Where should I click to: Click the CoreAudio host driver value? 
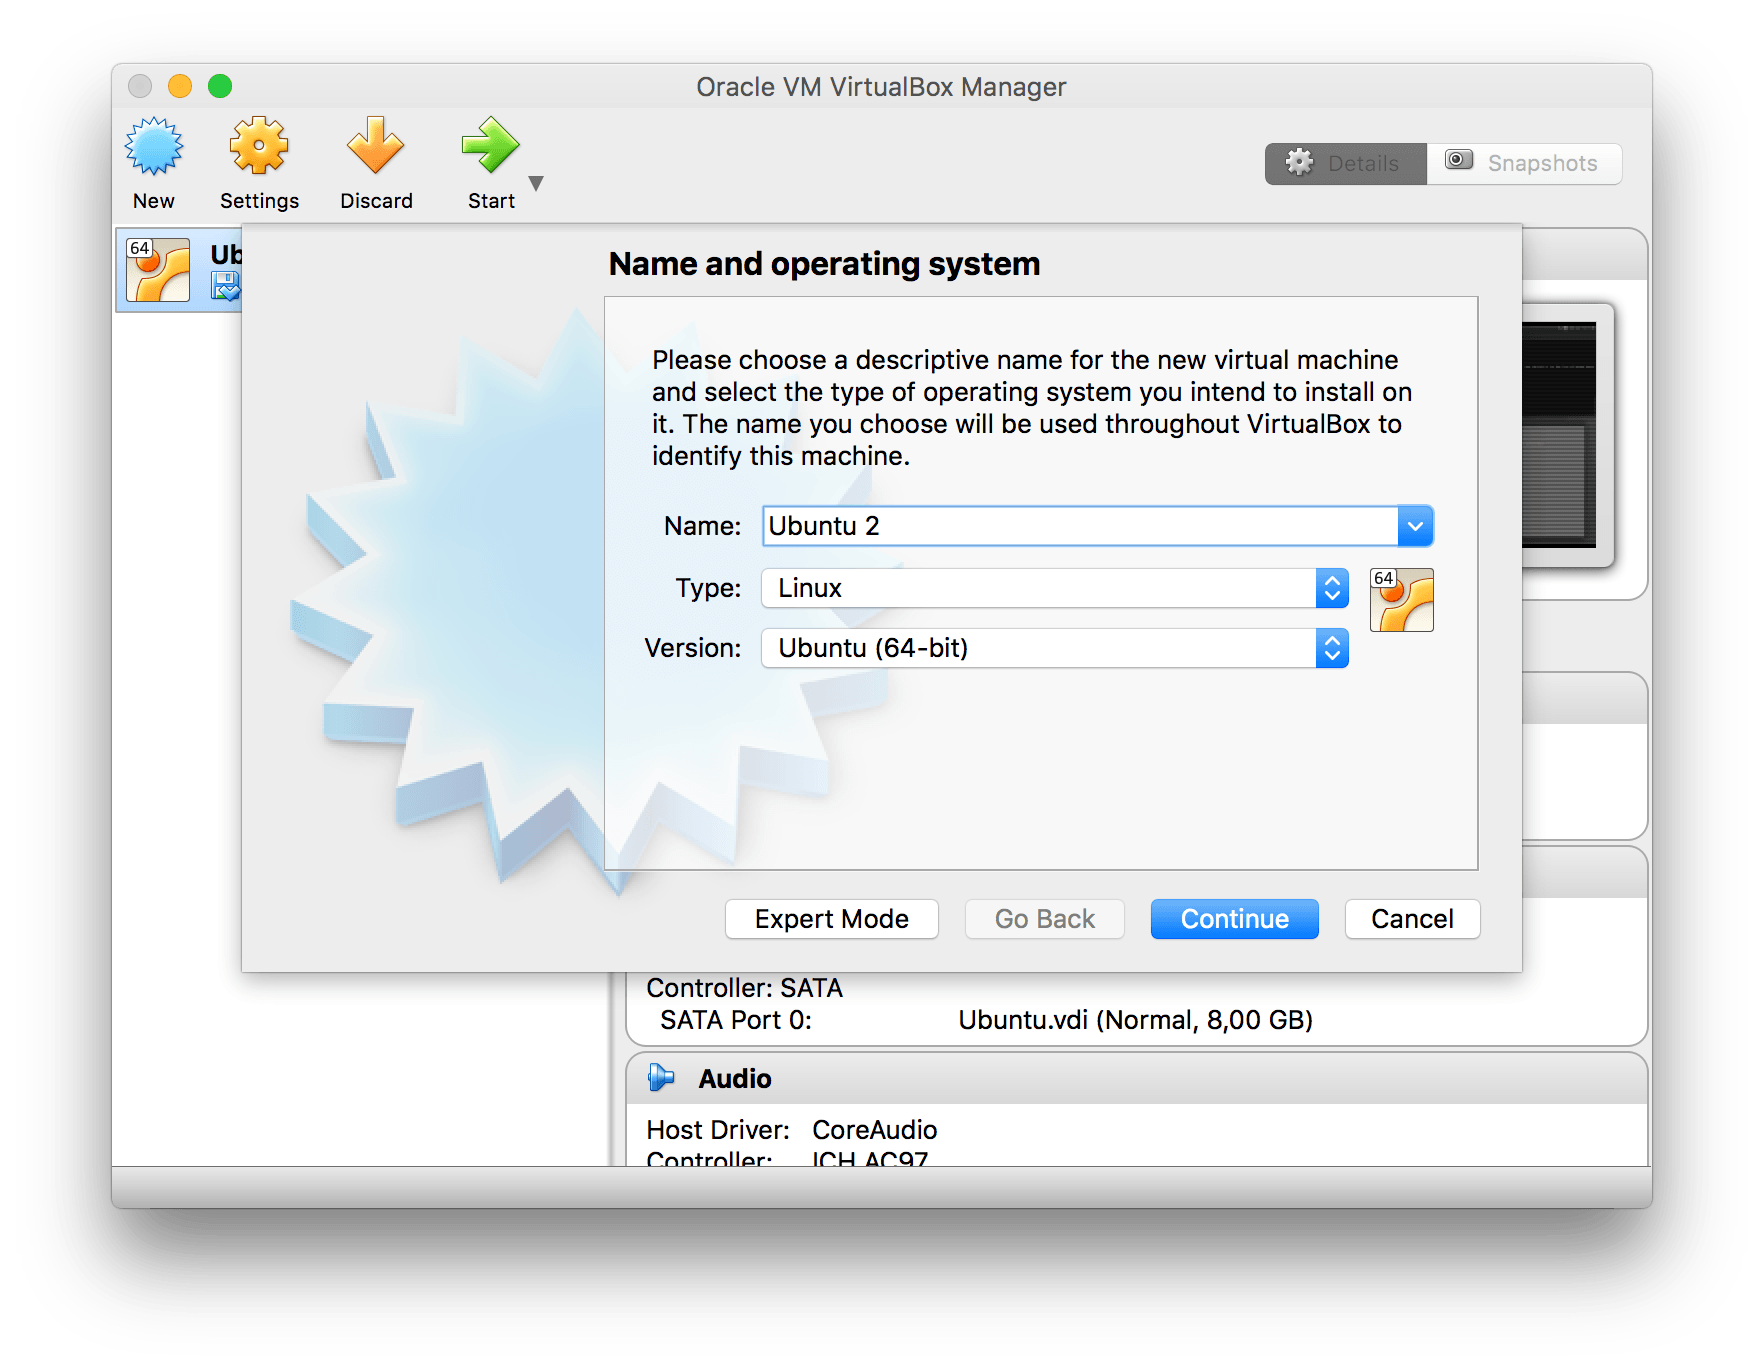click(x=875, y=1130)
